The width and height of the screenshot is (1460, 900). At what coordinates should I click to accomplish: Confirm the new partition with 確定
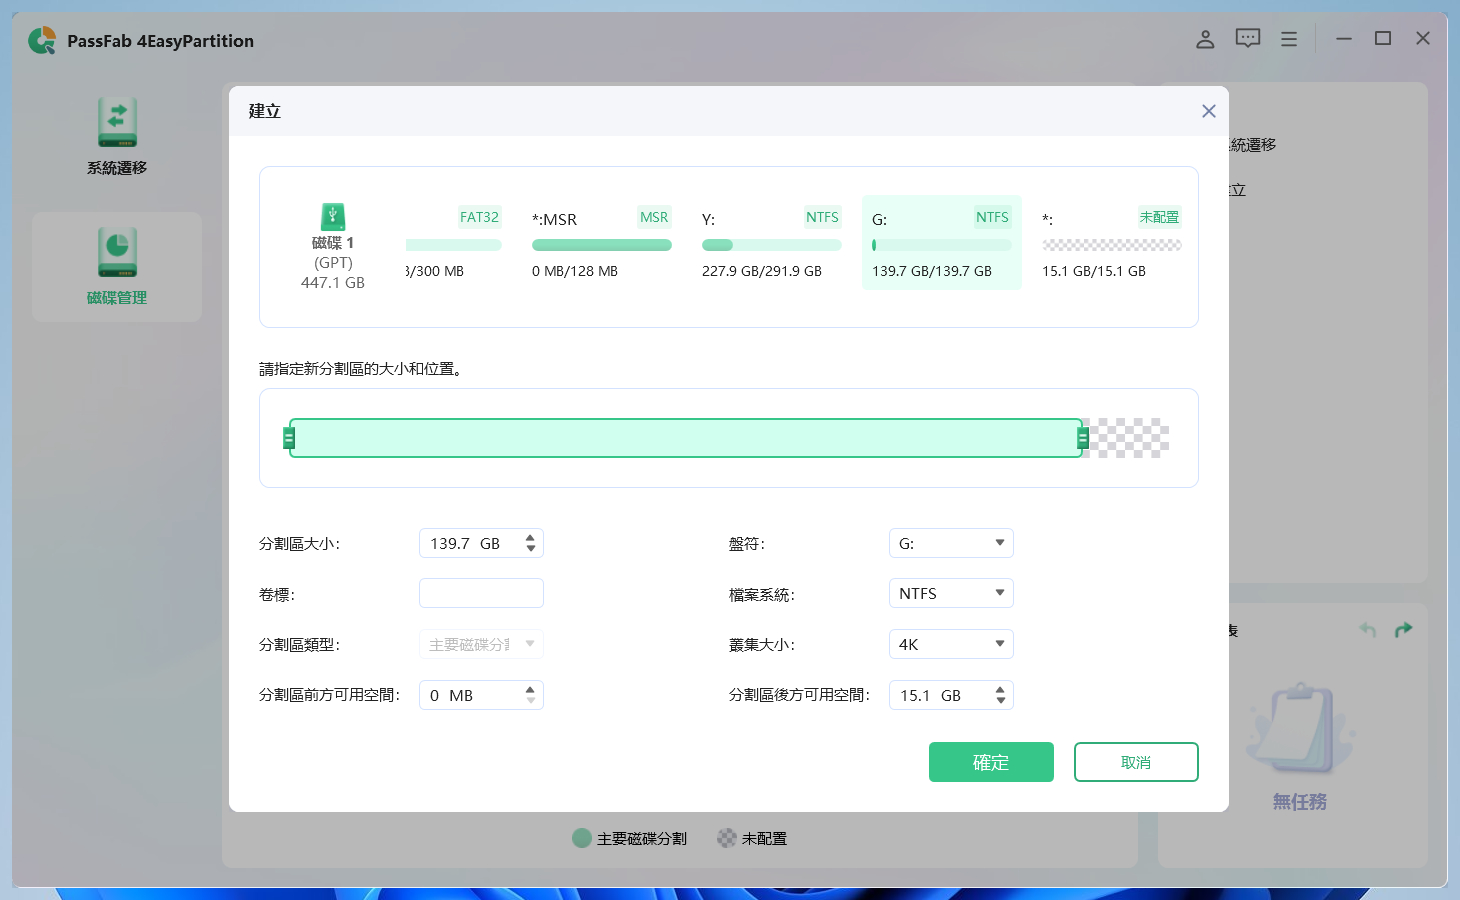click(x=991, y=761)
